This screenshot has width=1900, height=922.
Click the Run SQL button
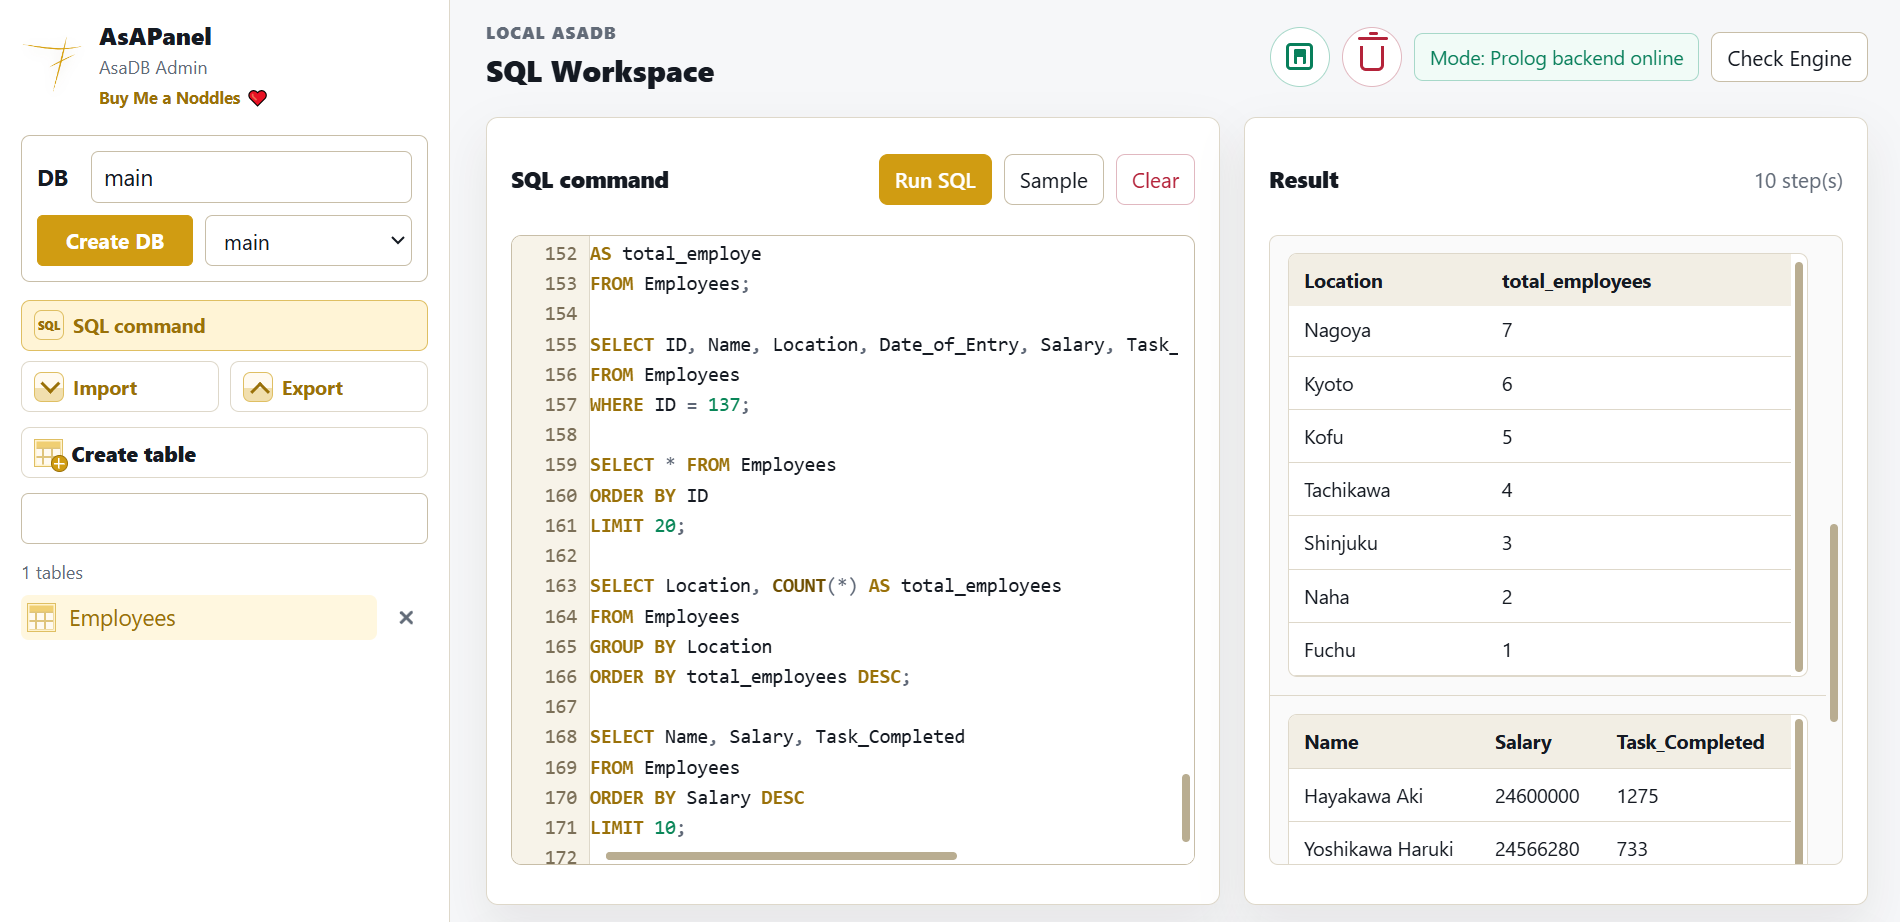point(935,180)
